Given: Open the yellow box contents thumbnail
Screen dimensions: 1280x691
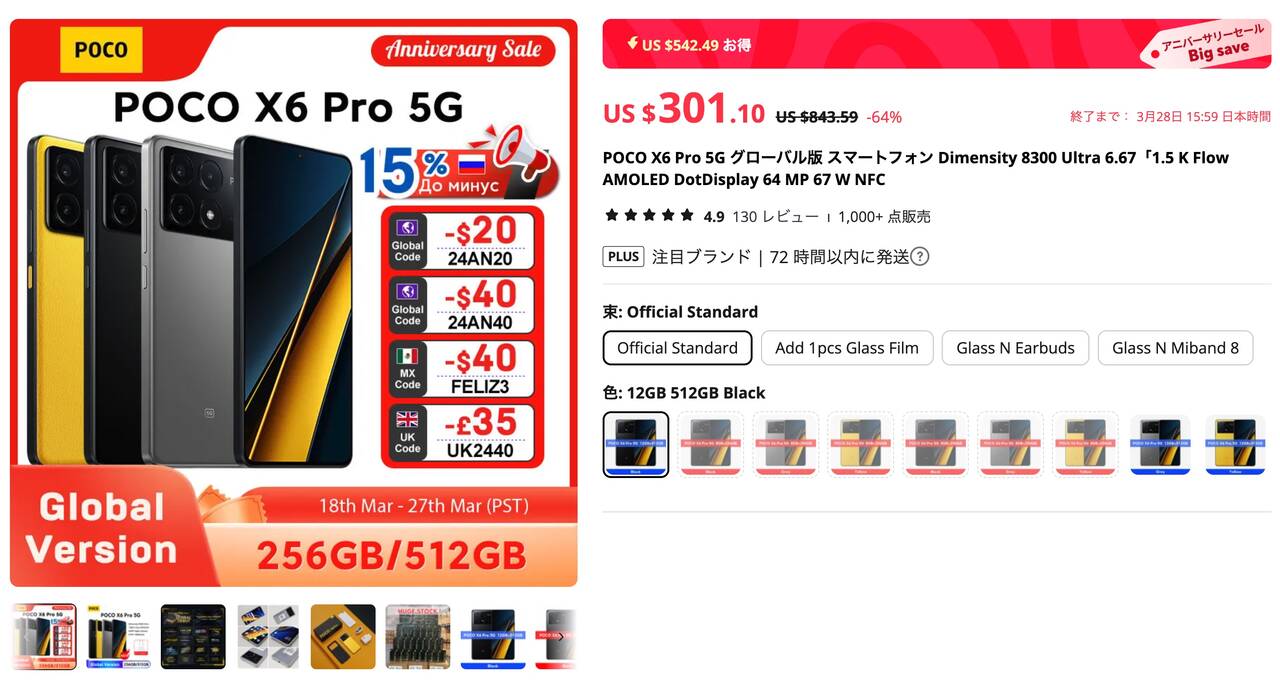Looking at the screenshot, I should pos(343,637).
